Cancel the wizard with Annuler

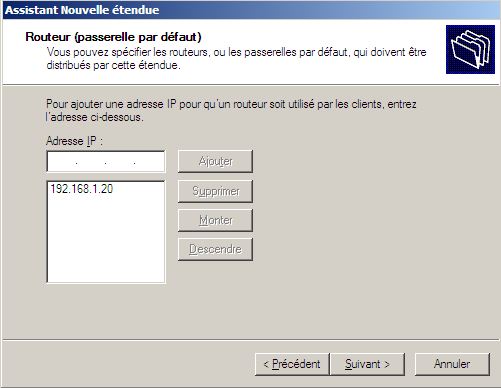click(452, 364)
